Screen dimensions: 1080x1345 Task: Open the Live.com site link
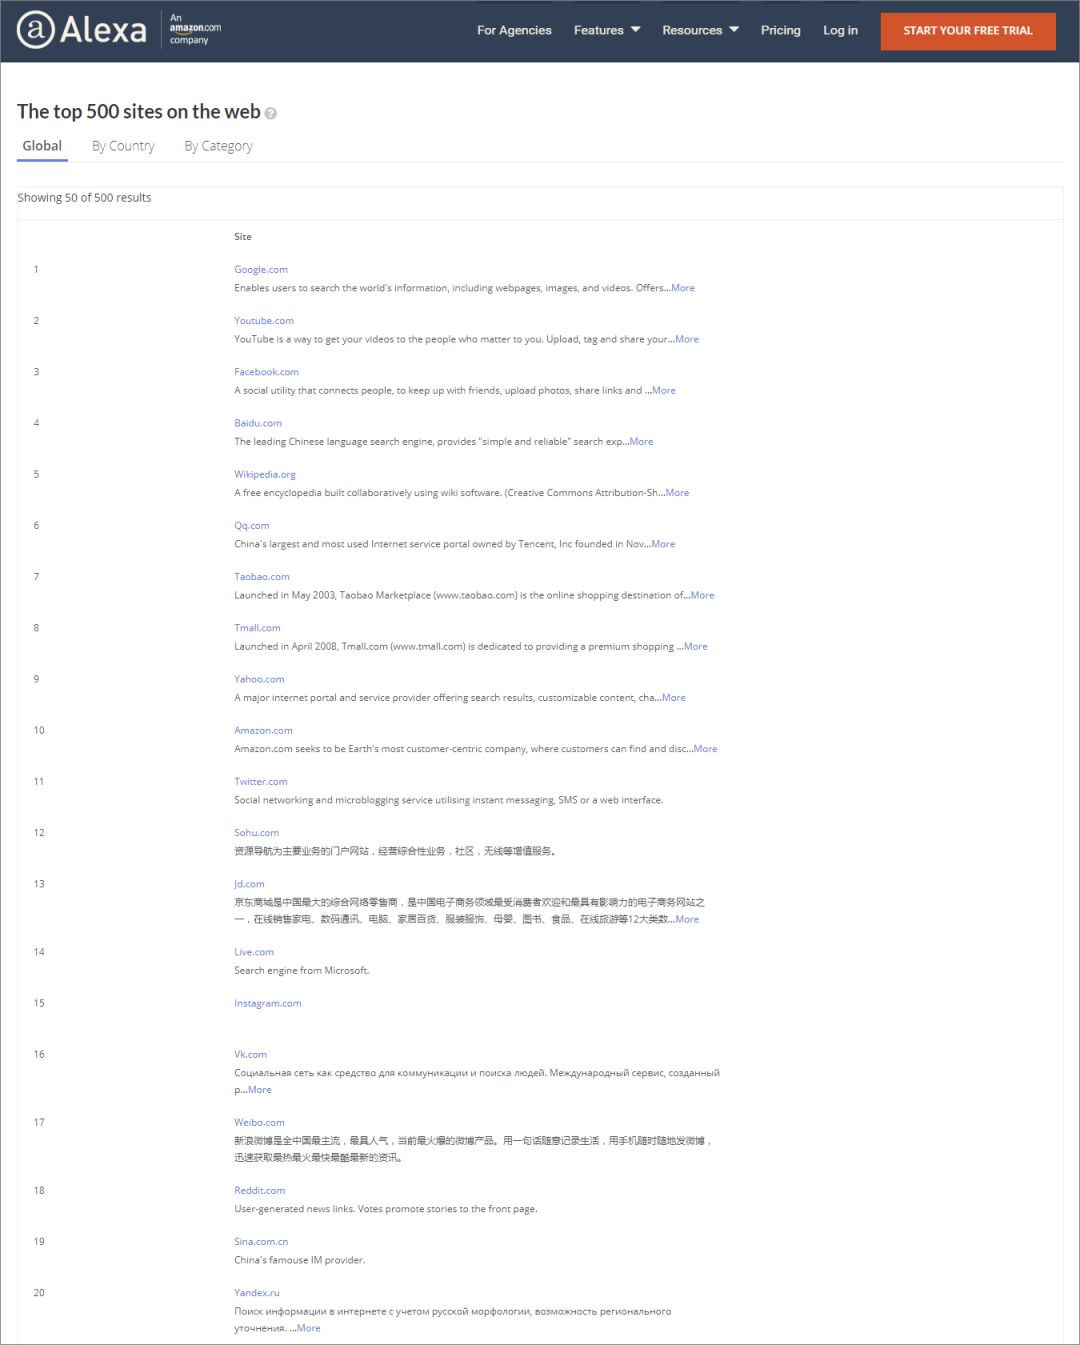click(x=254, y=952)
